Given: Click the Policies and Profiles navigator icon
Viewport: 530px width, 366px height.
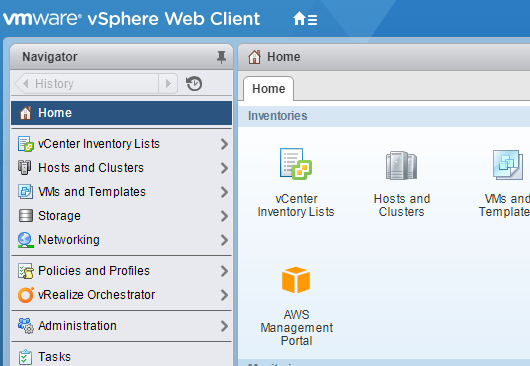Looking at the screenshot, I should (26, 271).
